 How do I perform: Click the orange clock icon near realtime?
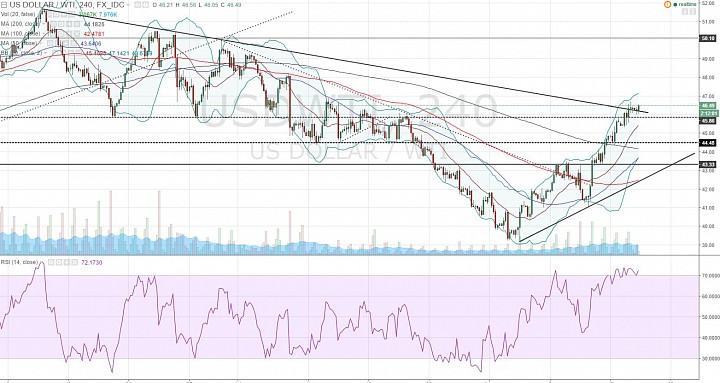(668, 5)
